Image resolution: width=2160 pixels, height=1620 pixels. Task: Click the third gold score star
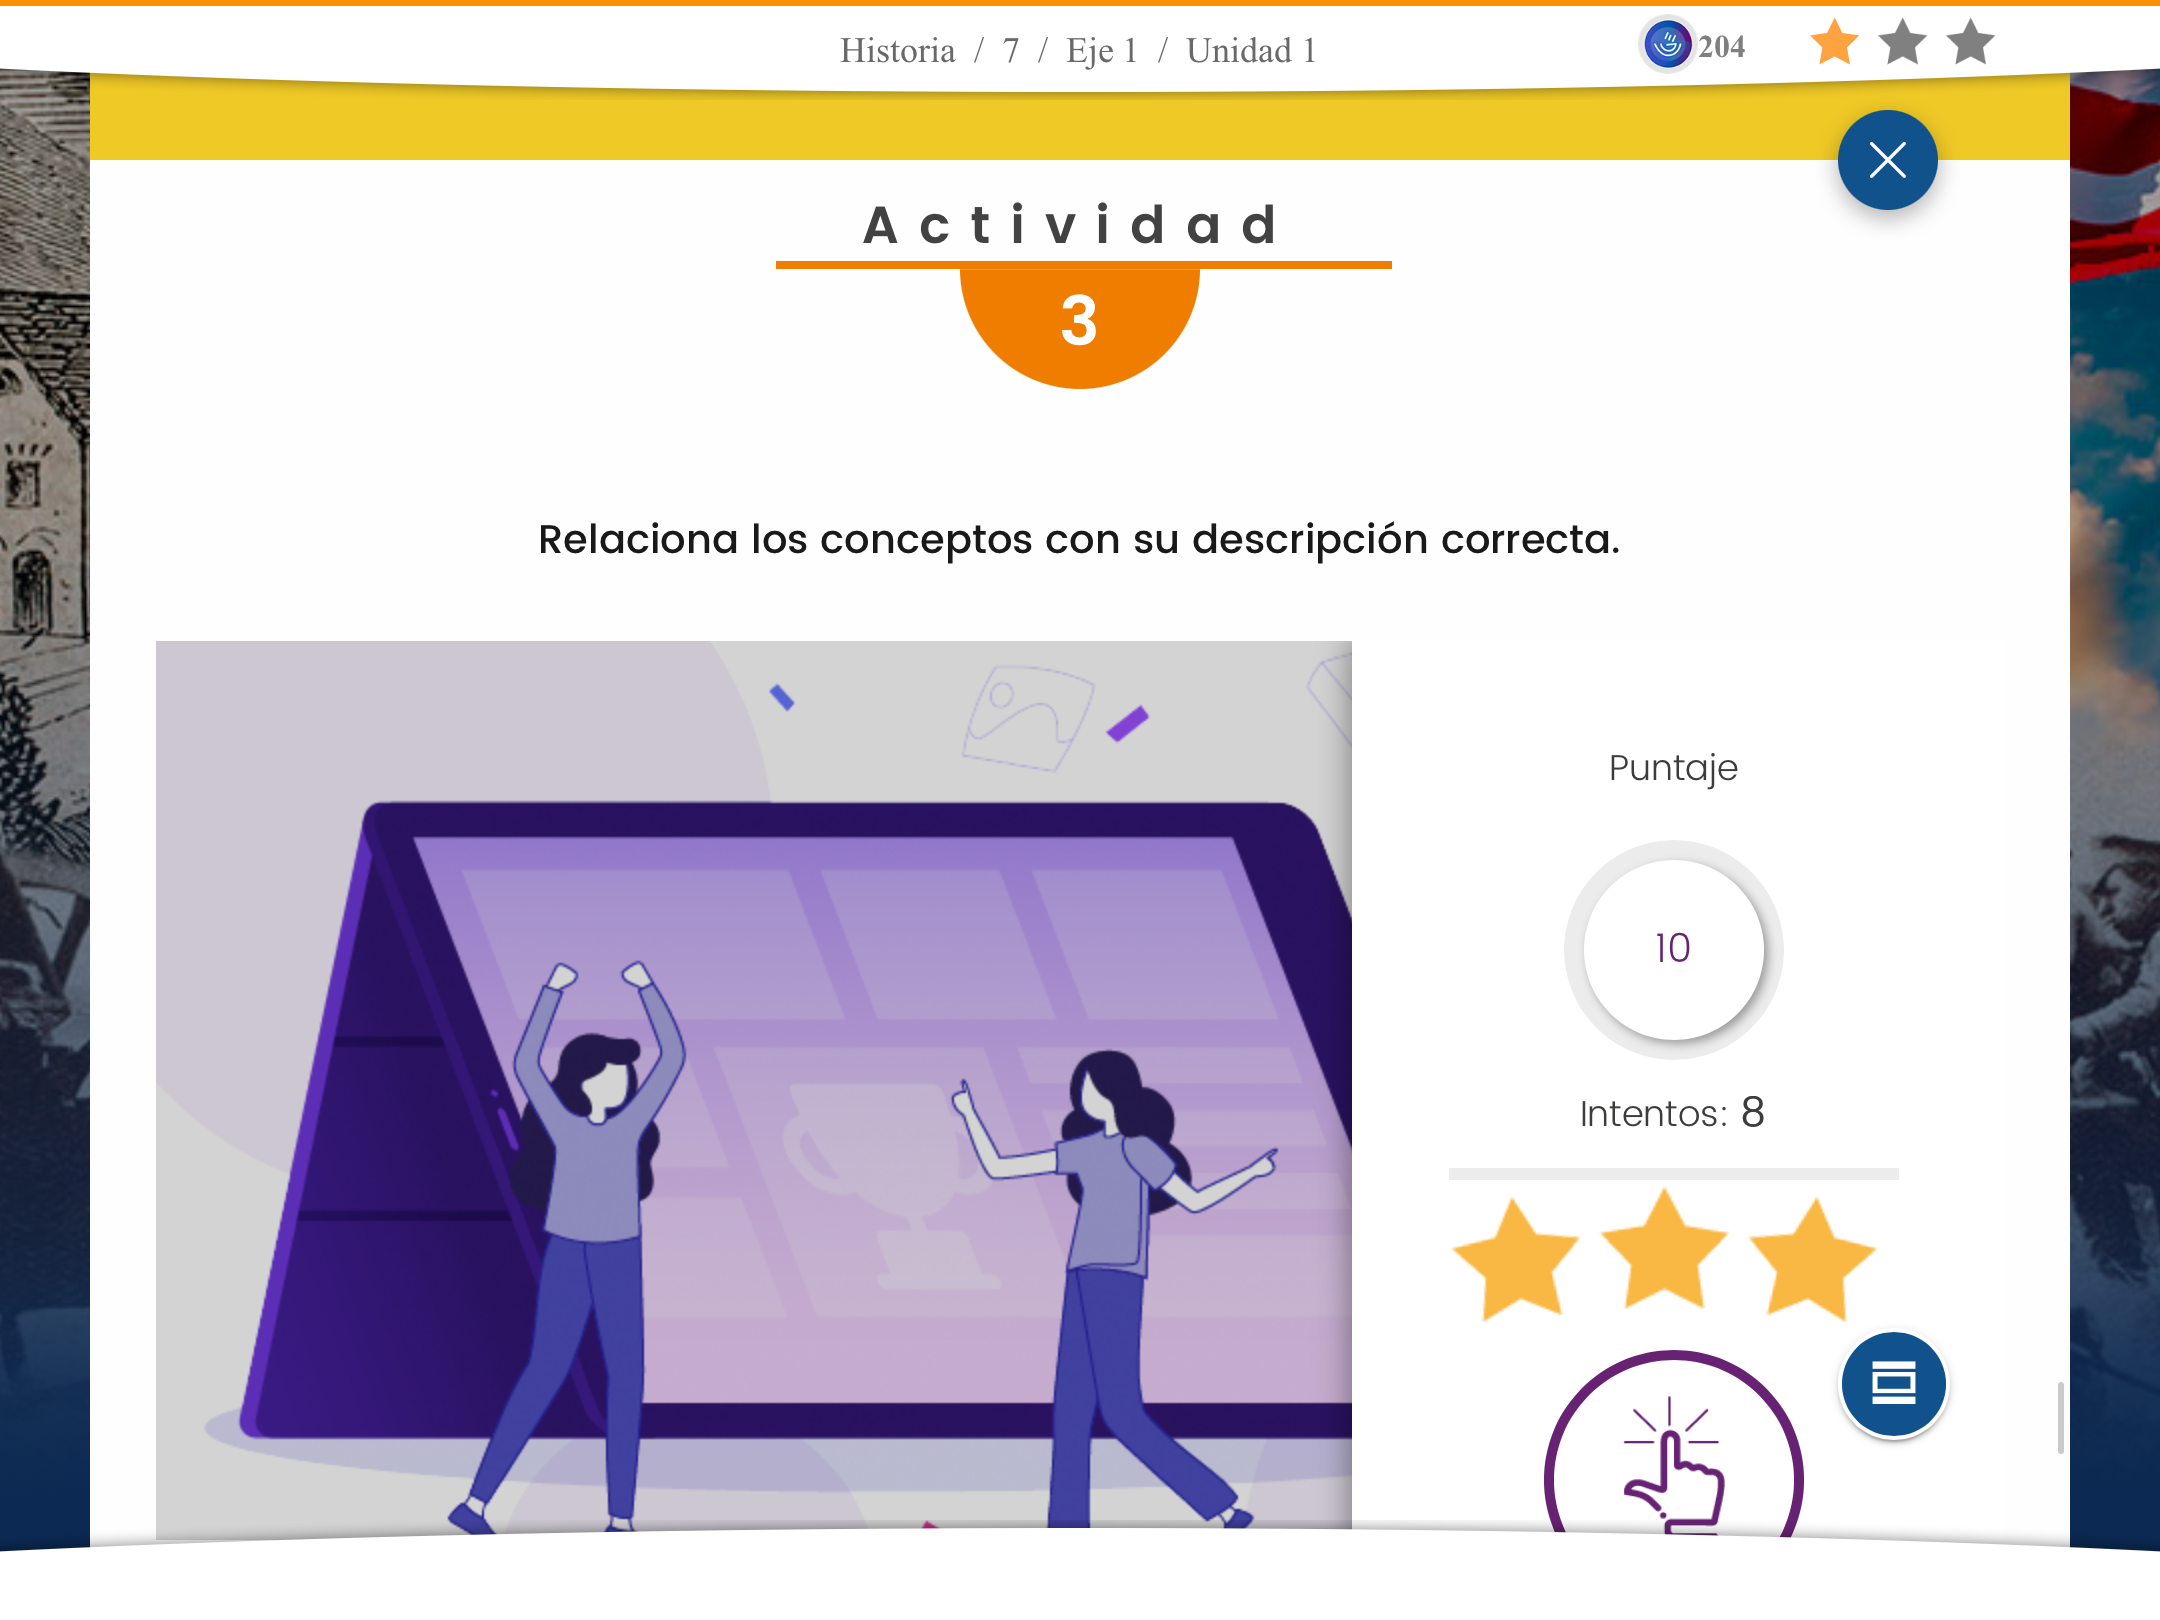coord(1812,1260)
